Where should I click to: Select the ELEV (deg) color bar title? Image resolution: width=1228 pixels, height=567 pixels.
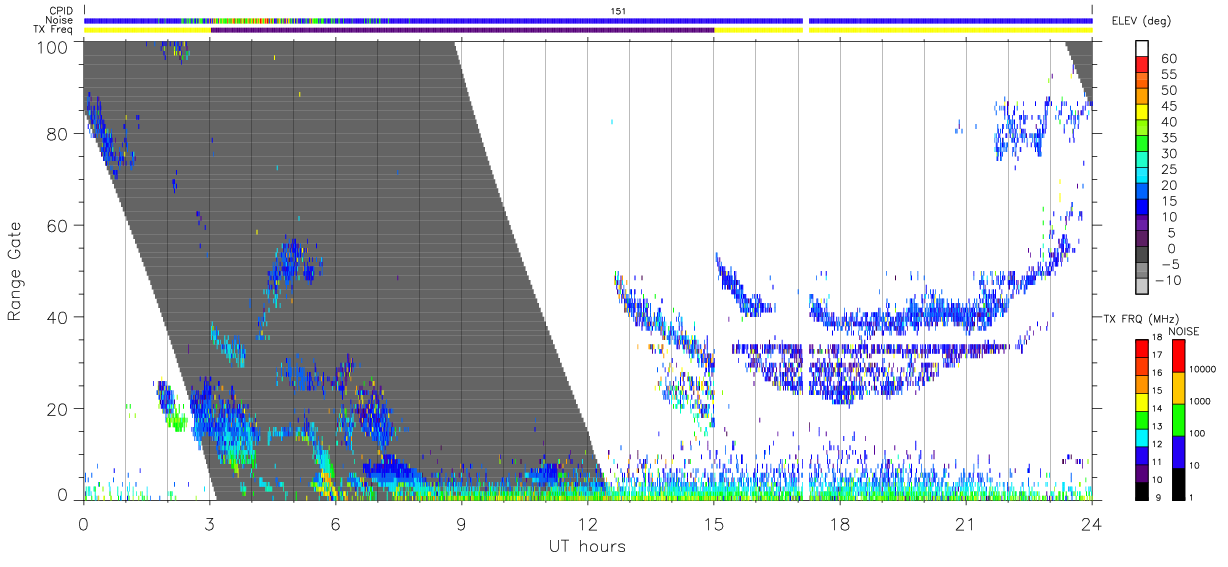point(1143,20)
